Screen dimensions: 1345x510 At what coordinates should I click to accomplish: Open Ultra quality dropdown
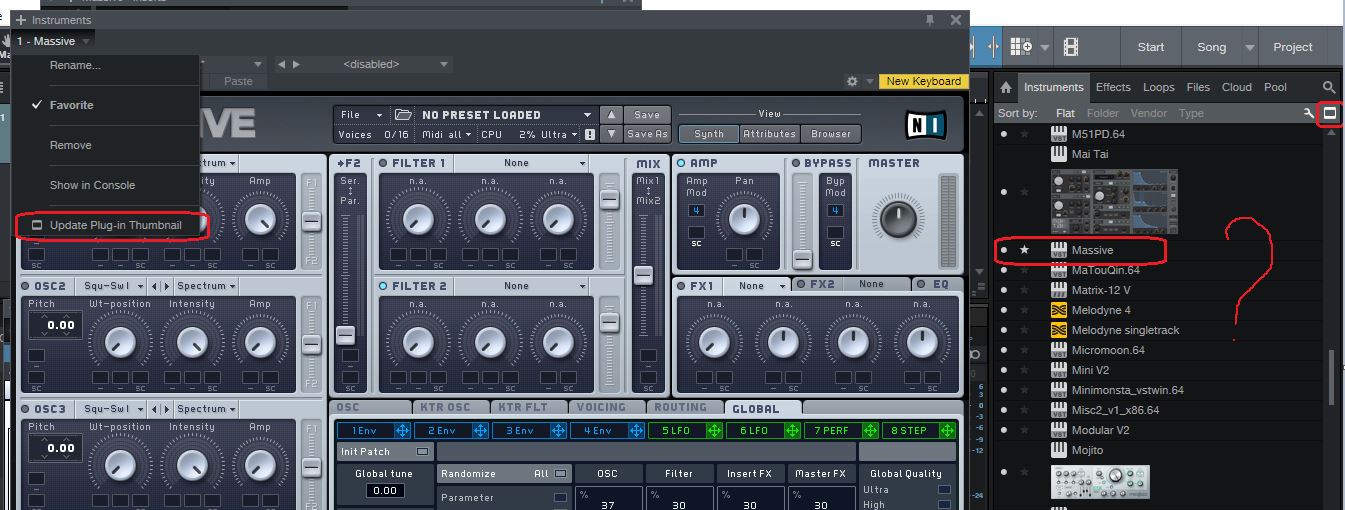tap(558, 134)
